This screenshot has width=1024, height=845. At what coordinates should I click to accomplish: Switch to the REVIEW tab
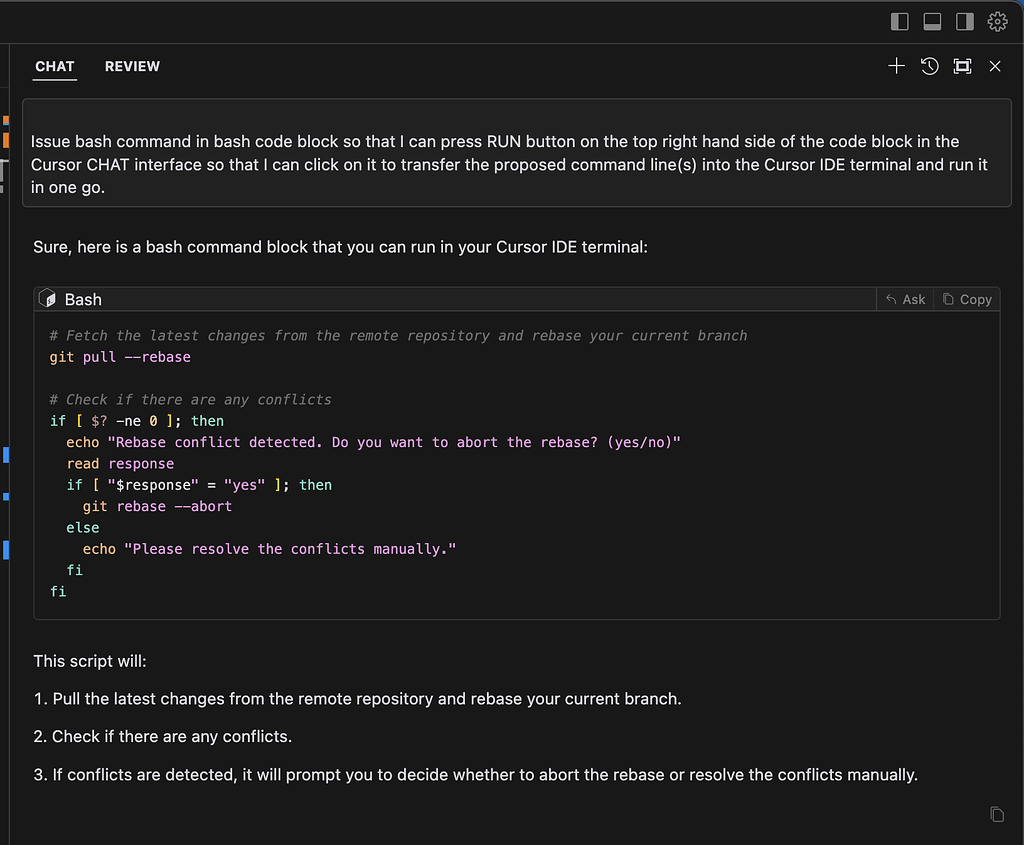pos(132,66)
